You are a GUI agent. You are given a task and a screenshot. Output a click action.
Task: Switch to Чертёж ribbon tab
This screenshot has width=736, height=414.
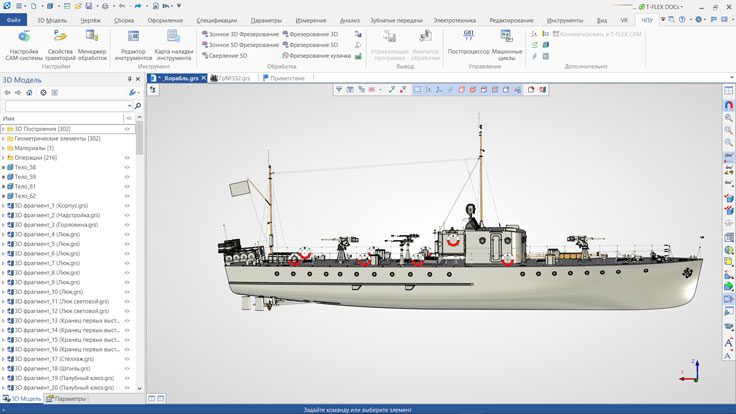(x=91, y=21)
